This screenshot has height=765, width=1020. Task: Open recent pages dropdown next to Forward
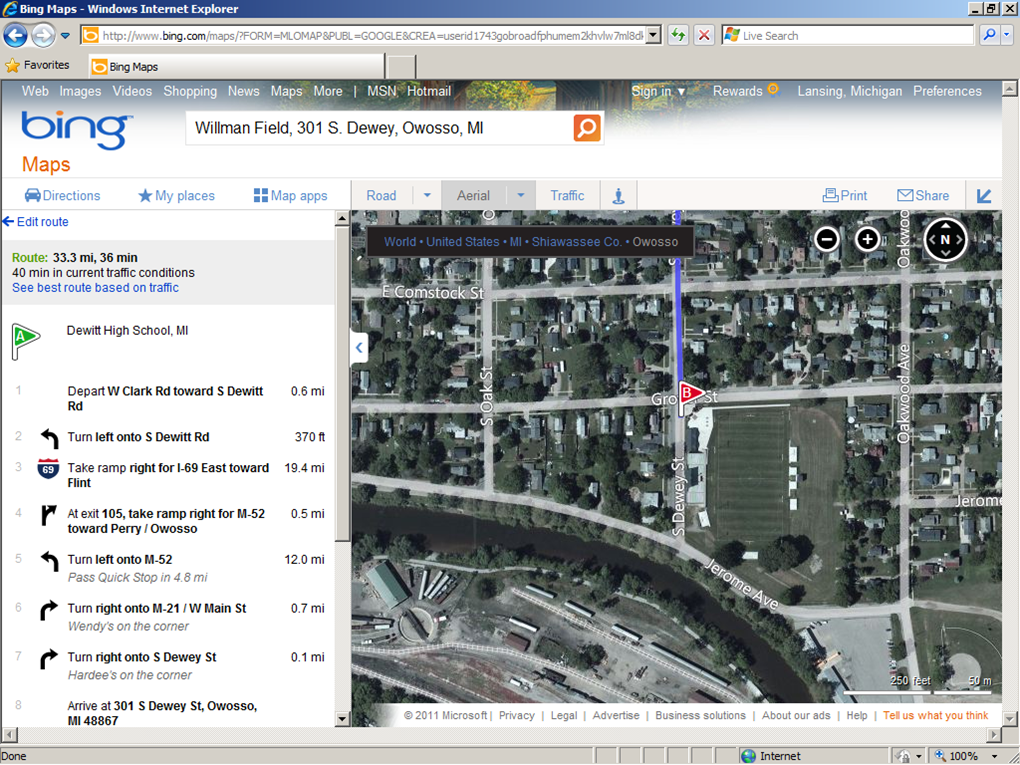point(65,36)
